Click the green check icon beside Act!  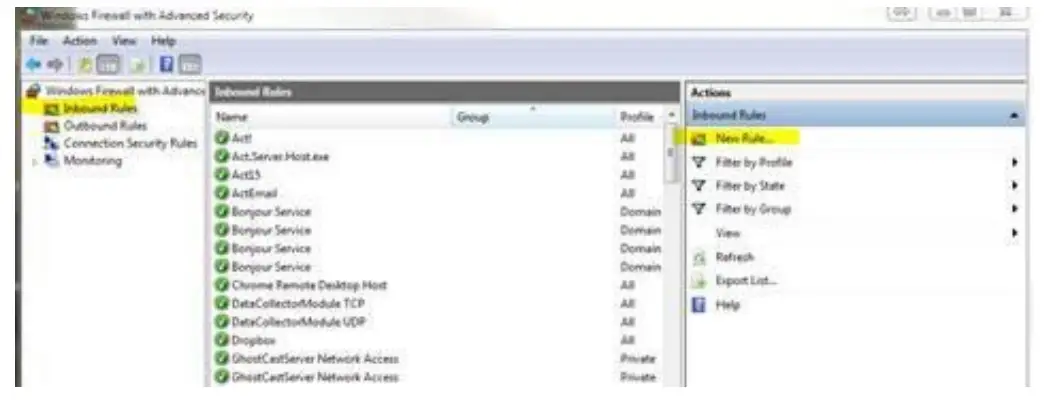222,138
